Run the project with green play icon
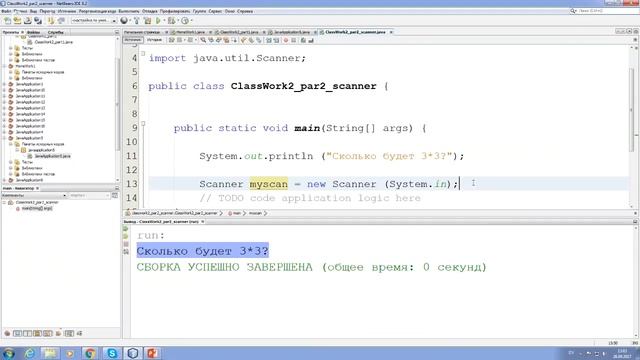 tap(158, 20)
